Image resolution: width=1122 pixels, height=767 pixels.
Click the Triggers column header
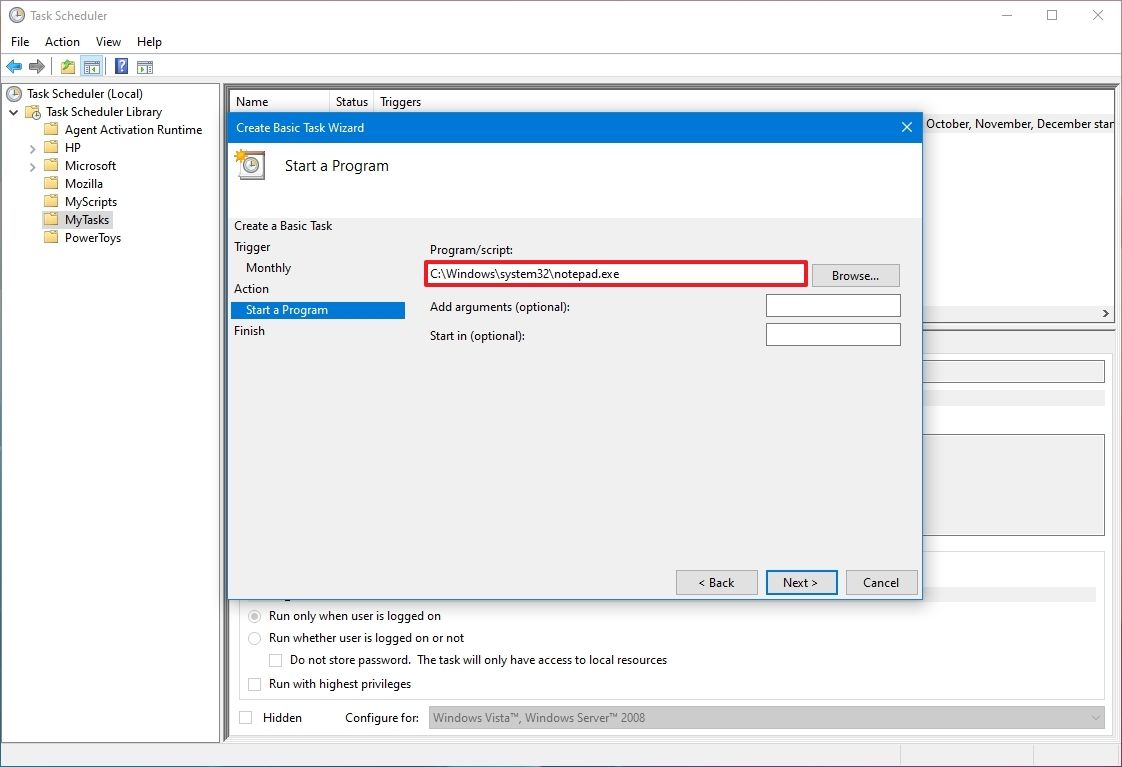pos(400,101)
